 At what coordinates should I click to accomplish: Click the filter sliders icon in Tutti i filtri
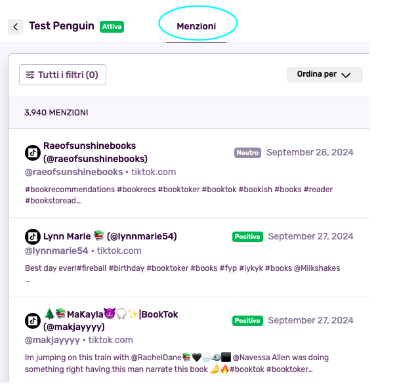[30, 75]
